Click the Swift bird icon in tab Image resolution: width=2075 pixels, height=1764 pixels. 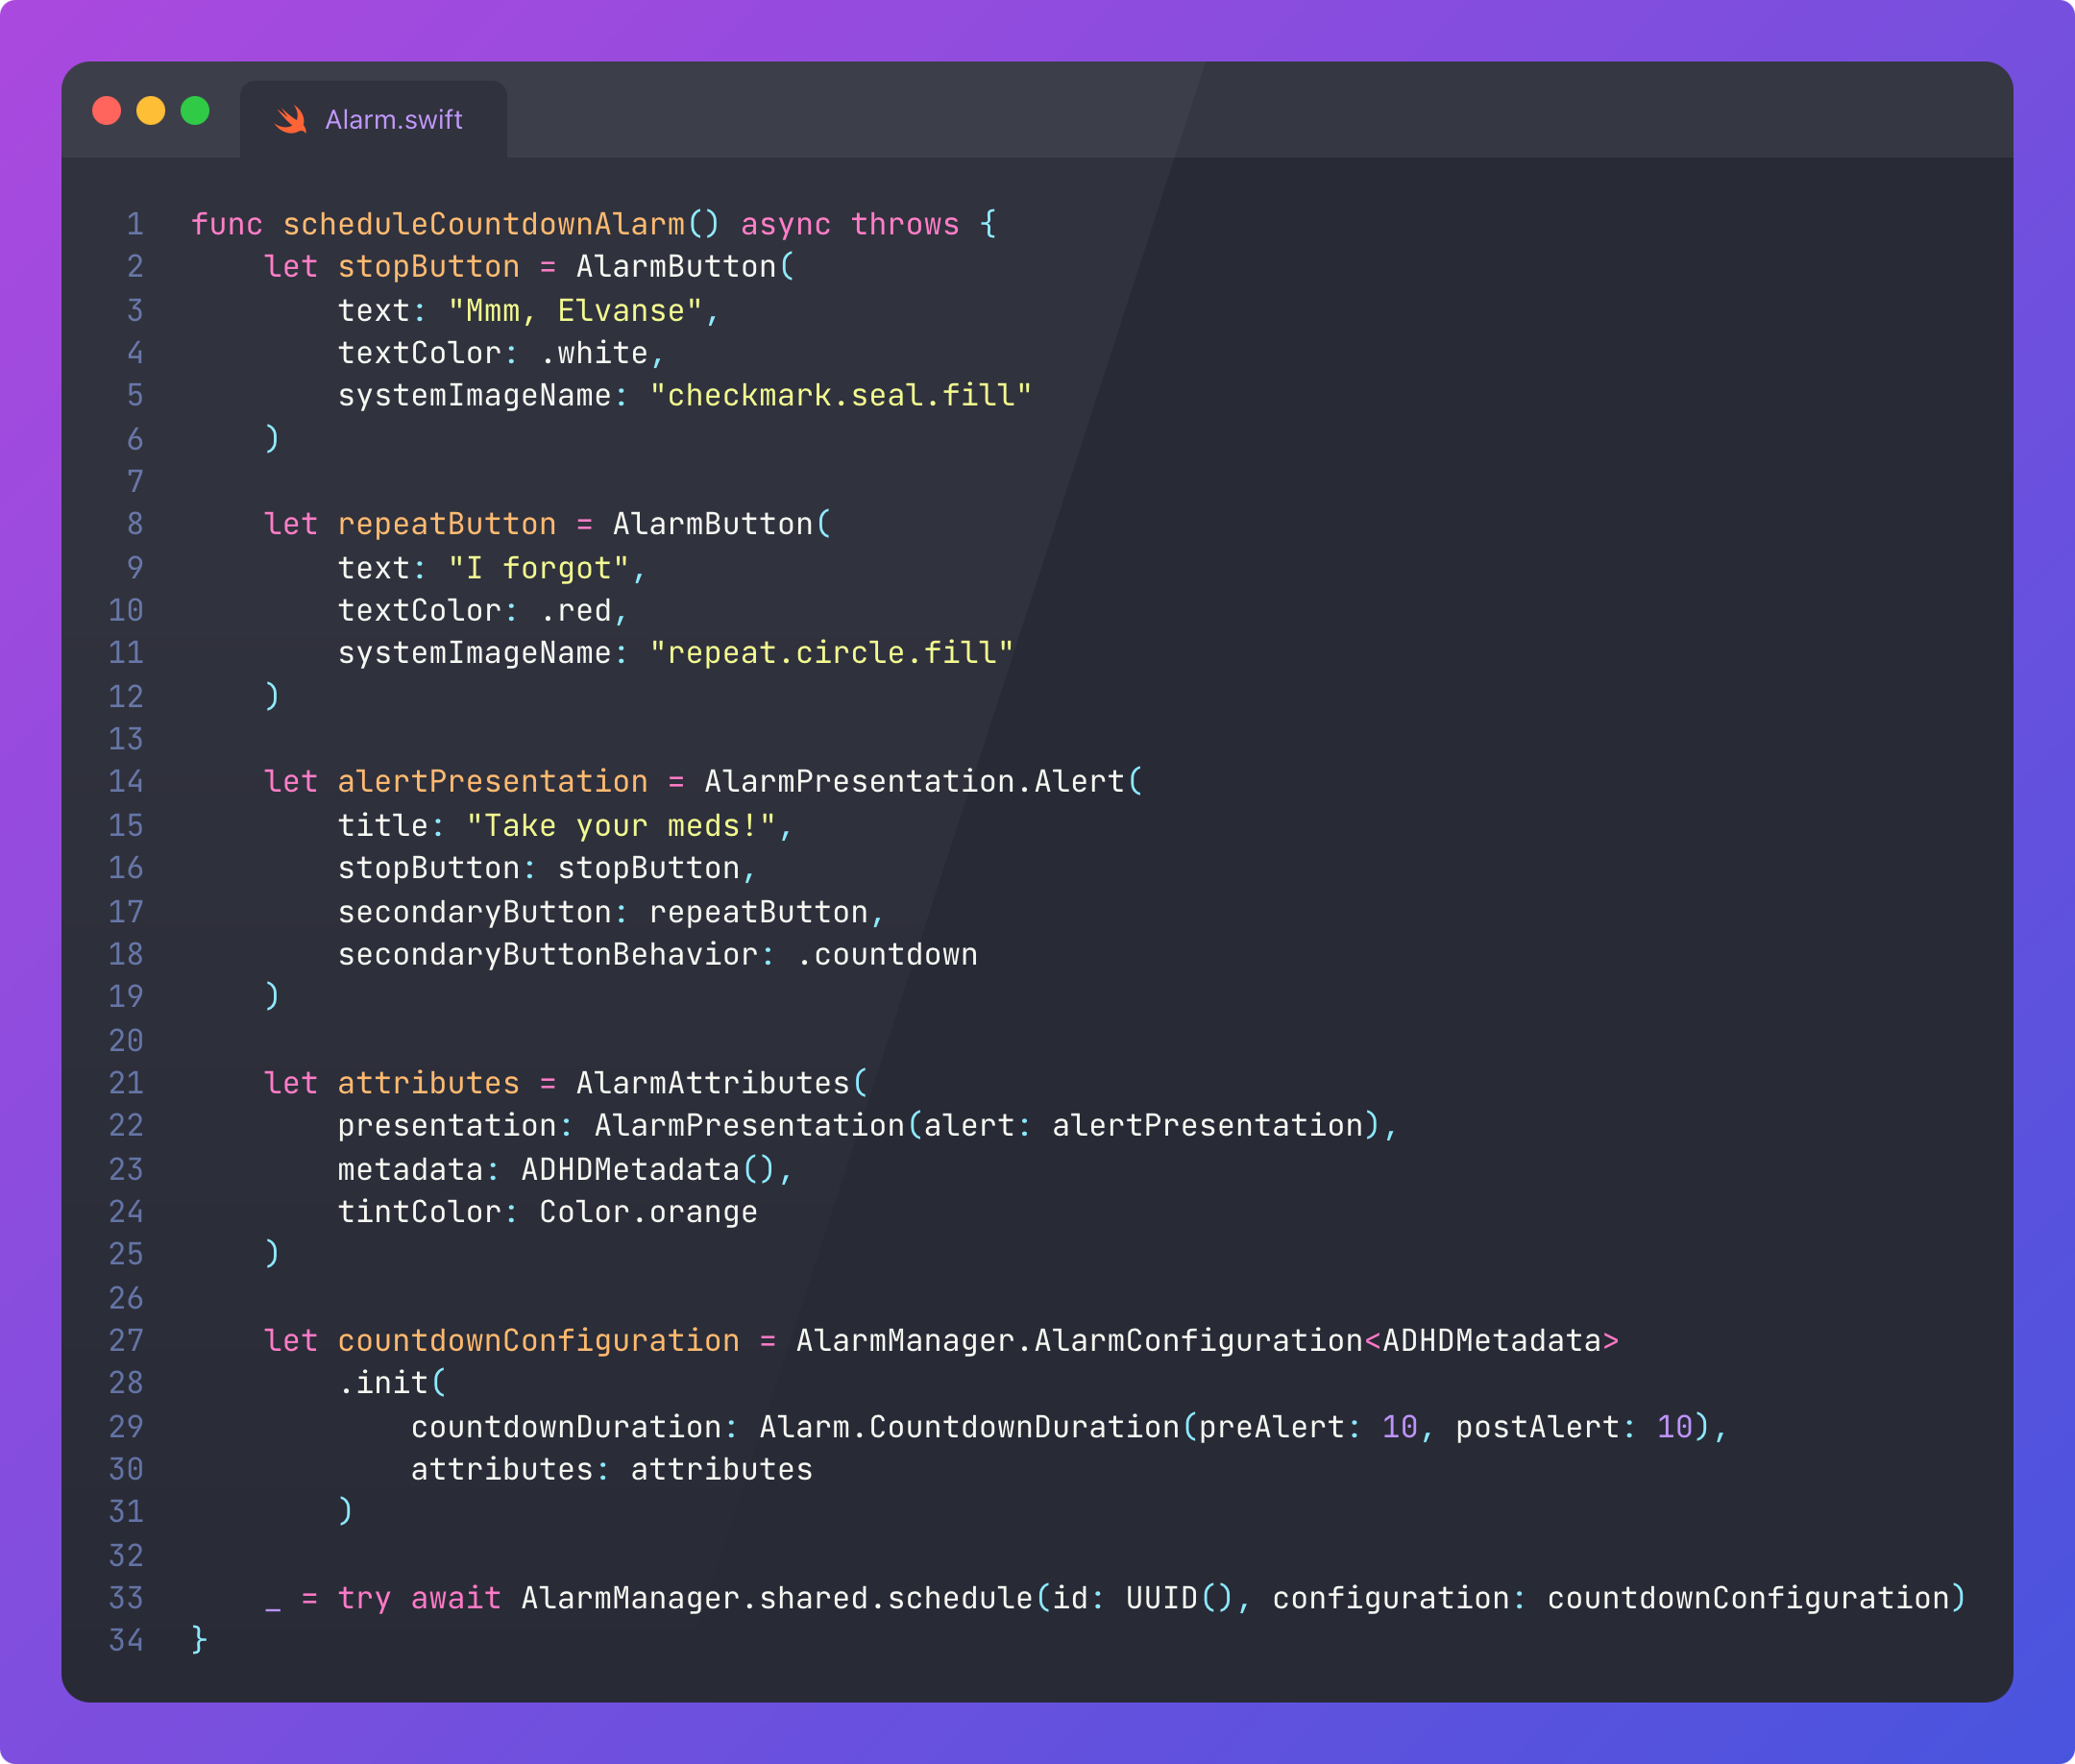pyautogui.click(x=291, y=120)
